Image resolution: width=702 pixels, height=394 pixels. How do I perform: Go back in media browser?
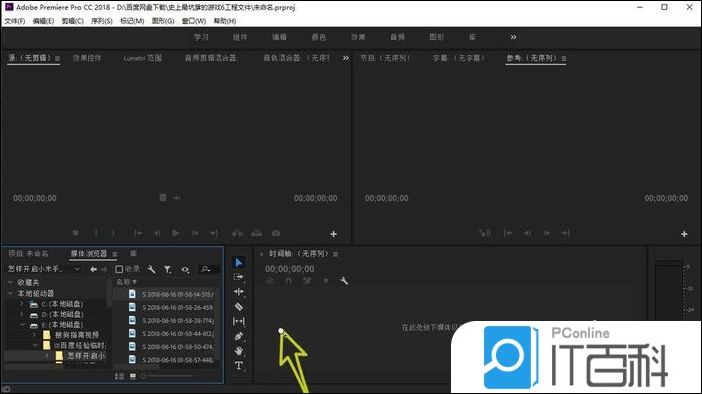[x=93, y=269]
